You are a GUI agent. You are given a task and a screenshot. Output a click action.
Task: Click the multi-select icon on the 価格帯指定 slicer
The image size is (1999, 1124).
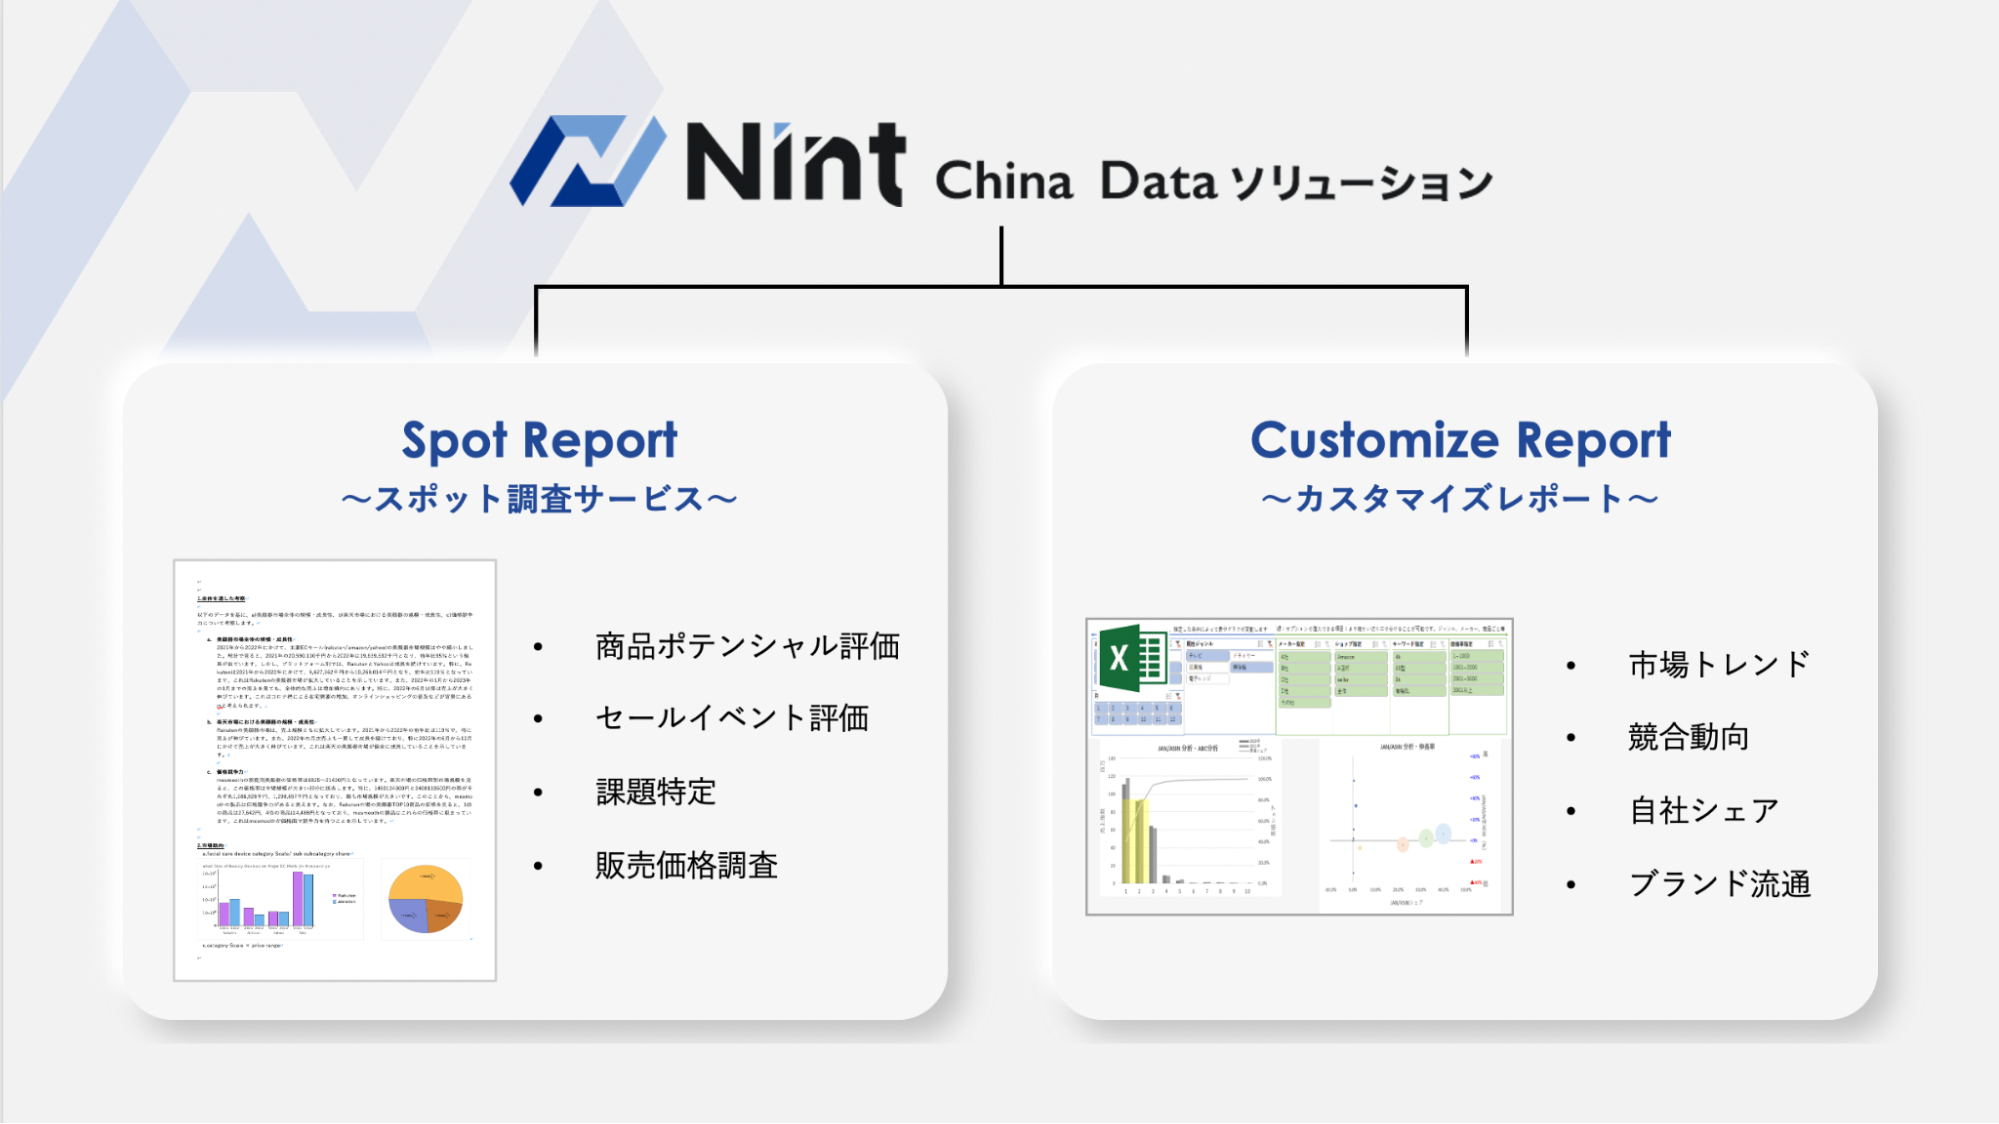pyautogui.click(x=1490, y=643)
